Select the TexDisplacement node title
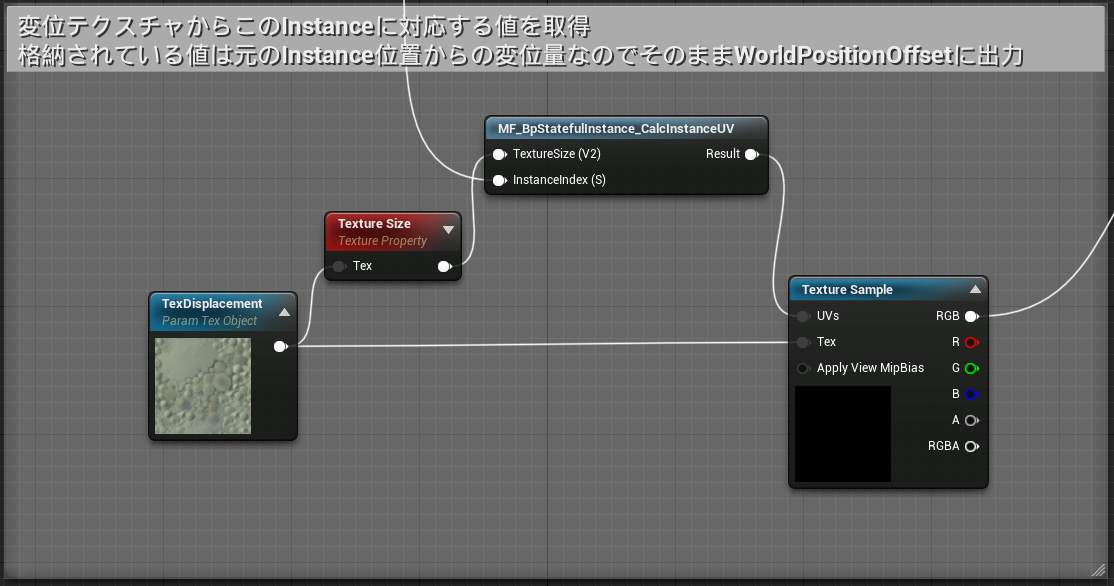This screenshot has height=586, width=1114. [212, 303]
